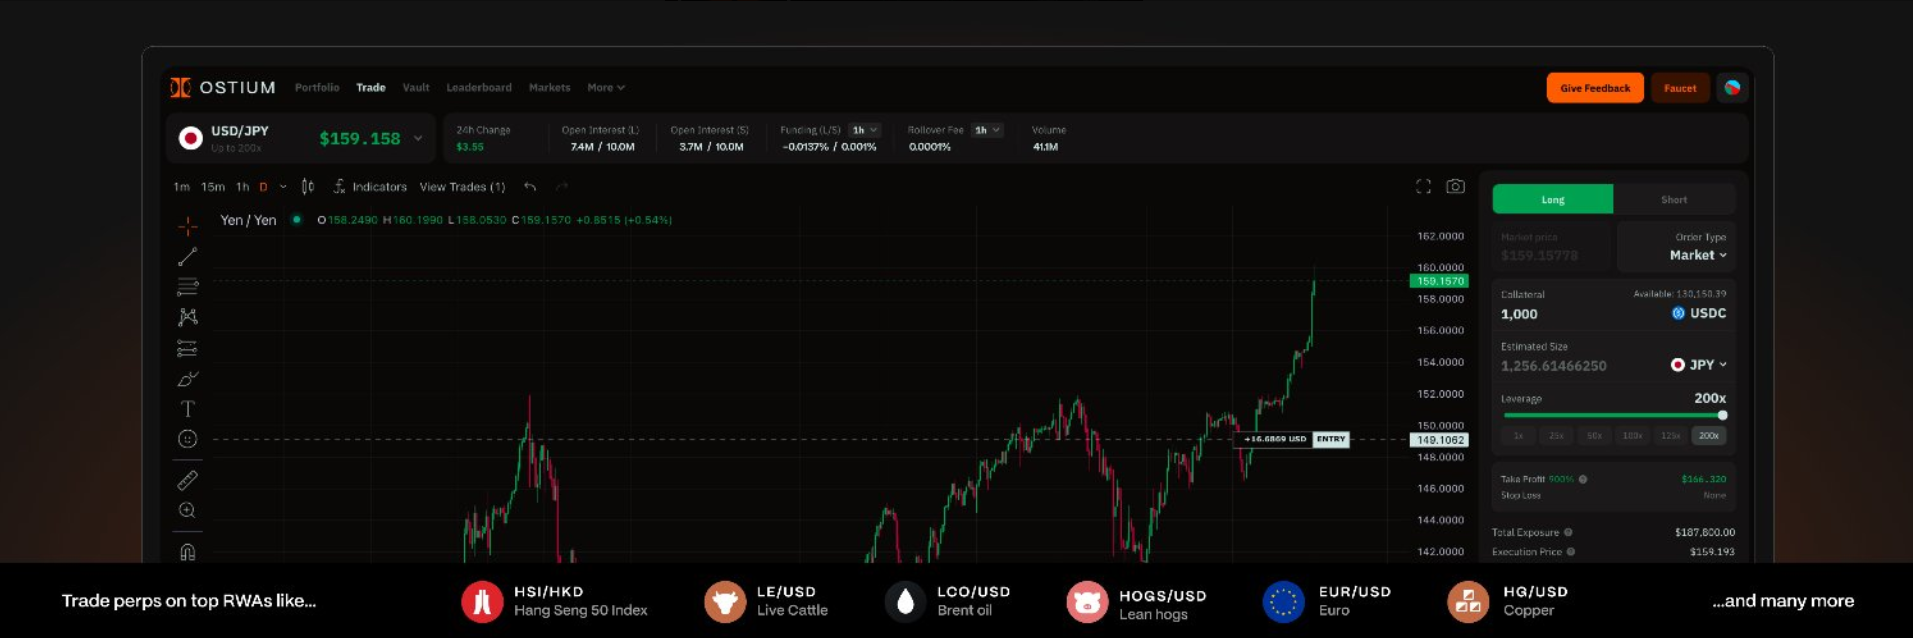Click the Give Feedback button

tap(1594, 88)
